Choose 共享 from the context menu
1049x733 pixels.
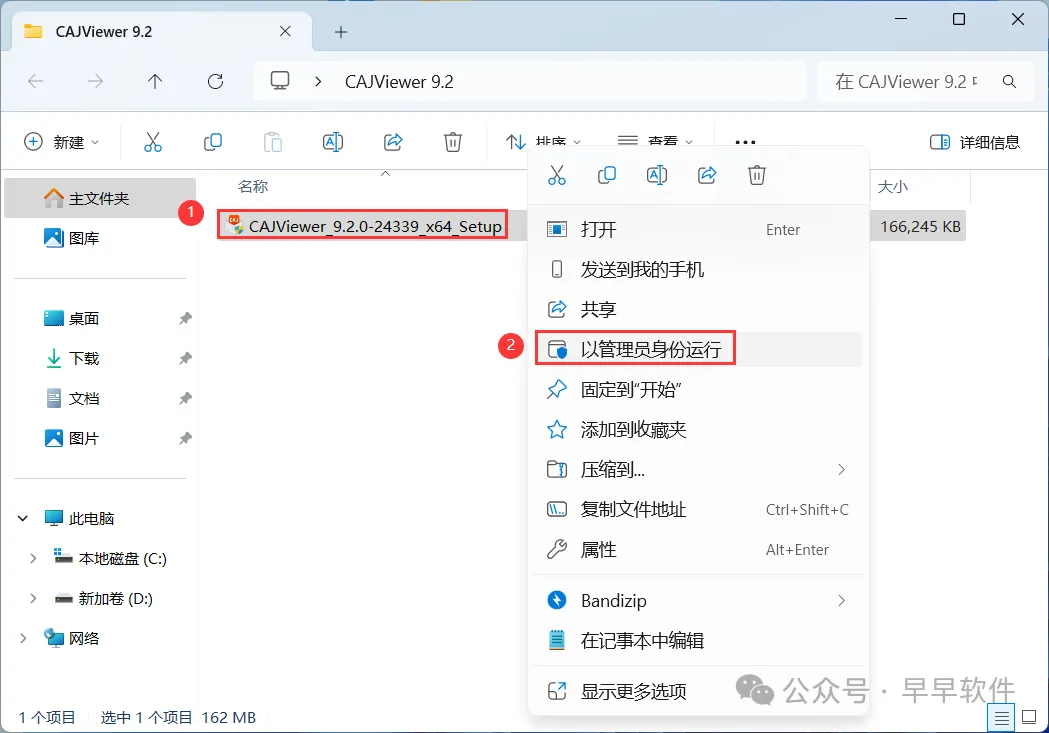tap(698, 309)
